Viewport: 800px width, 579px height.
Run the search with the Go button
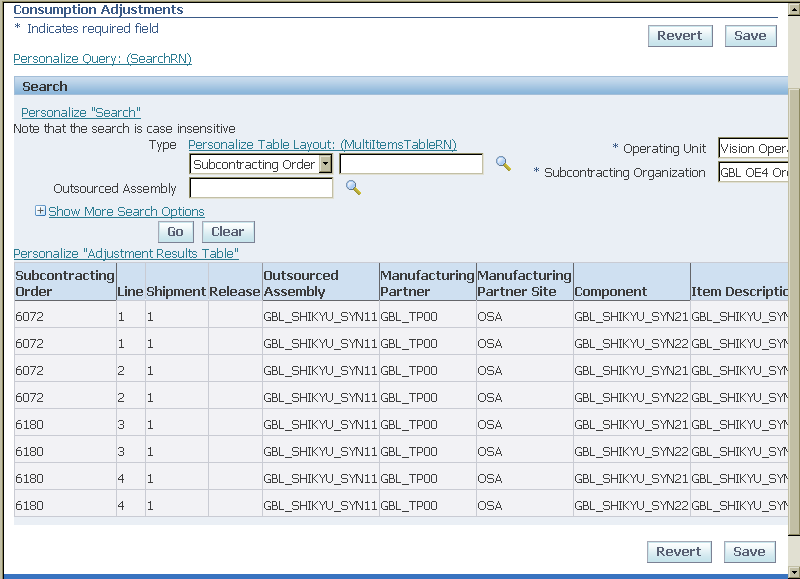pyautogui.click(x=176, y=232)
